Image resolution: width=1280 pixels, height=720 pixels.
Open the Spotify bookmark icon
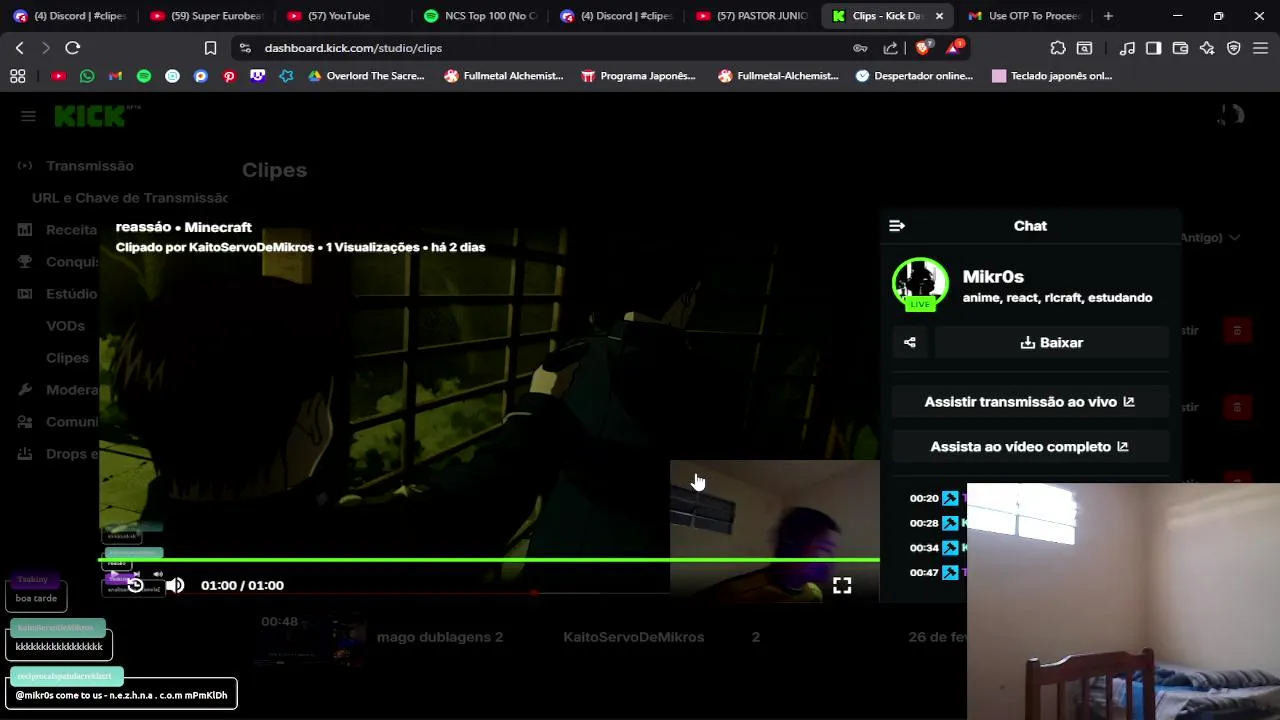pos(144,76)
